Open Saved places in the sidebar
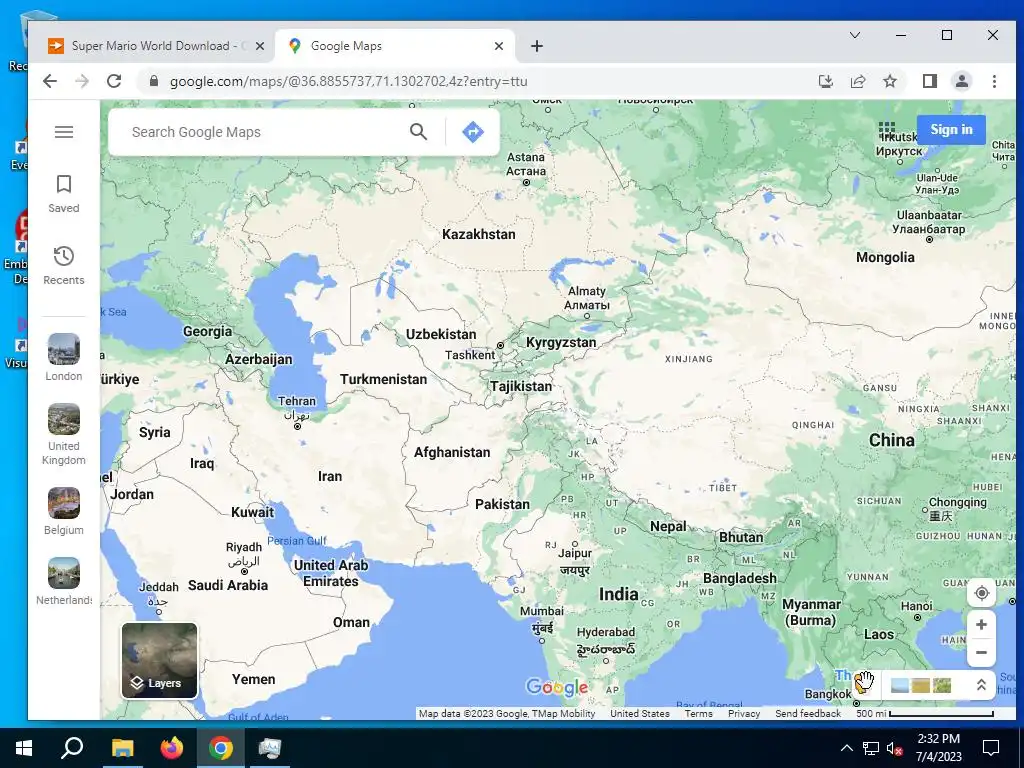 click(63, 194)
